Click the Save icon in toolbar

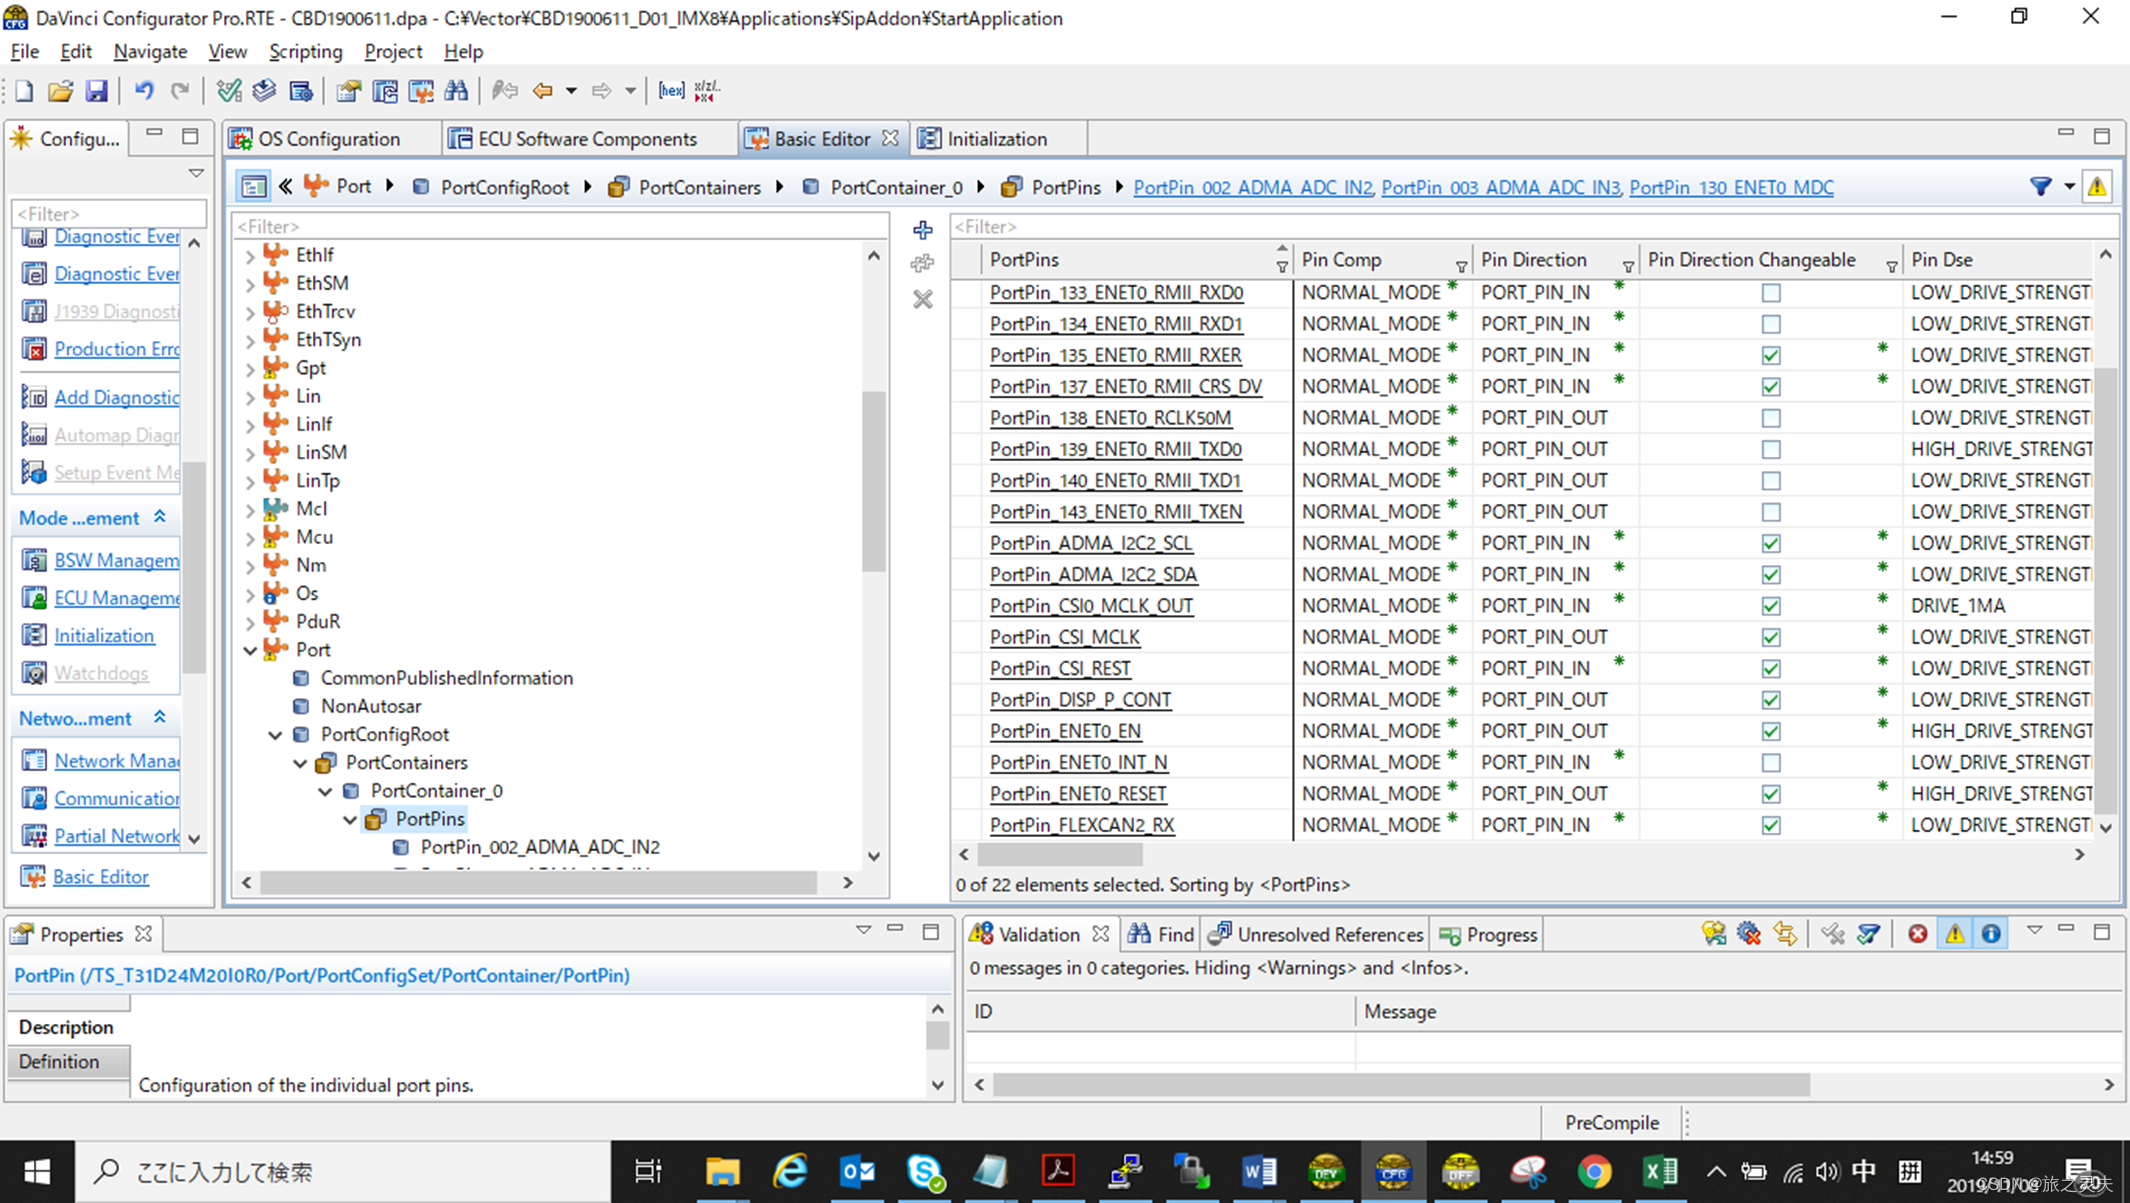coord(96,91)
